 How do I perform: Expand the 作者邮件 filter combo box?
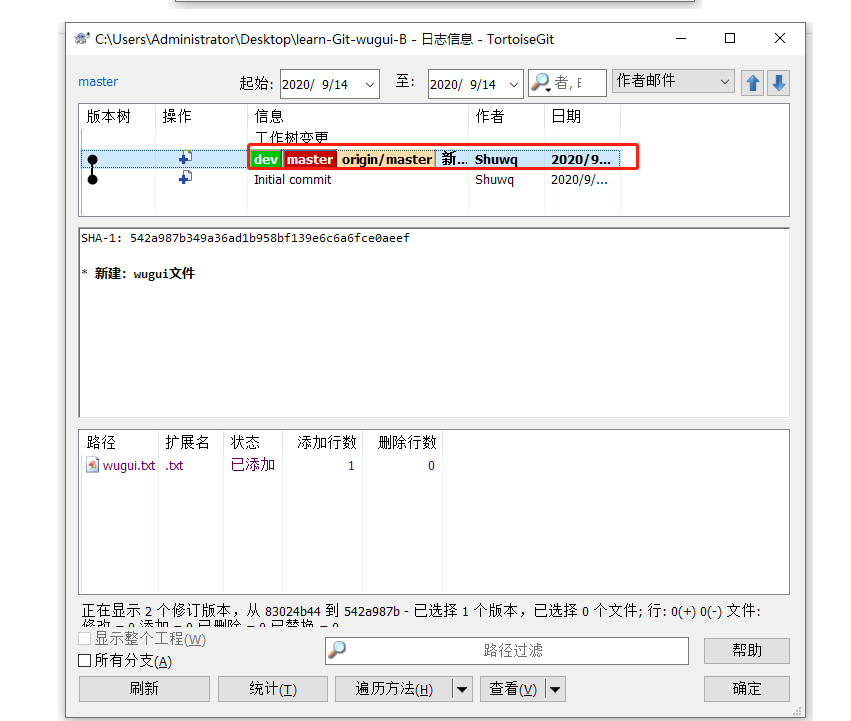pyautogui.click(x=724, y=81)
